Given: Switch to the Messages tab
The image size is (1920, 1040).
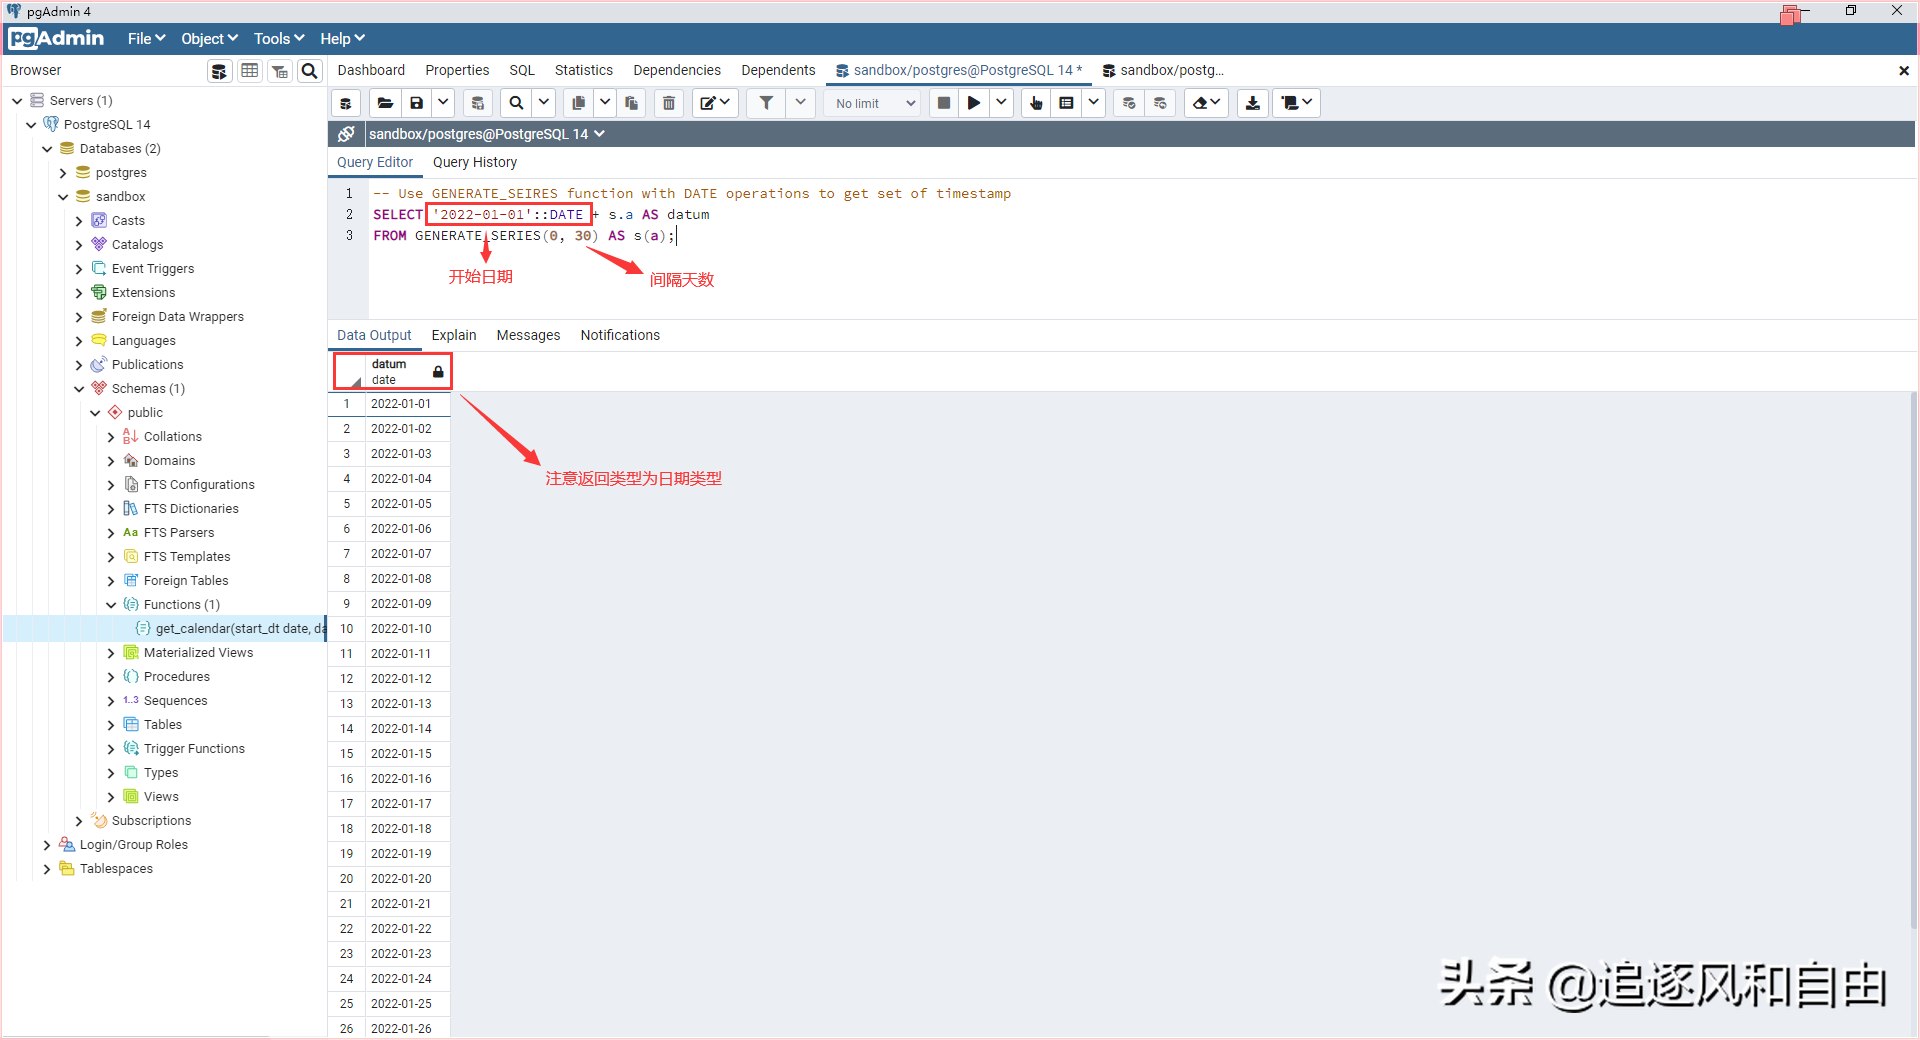Looking at the screenshot, I should 528,336.
